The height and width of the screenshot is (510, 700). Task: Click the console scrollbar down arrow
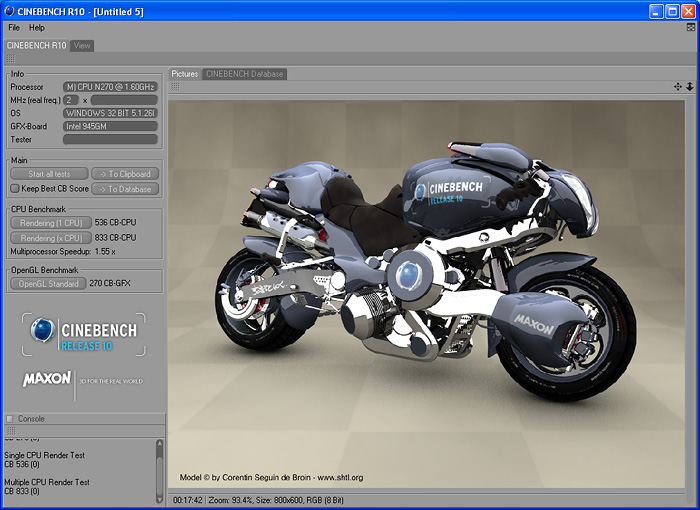[159, 499]
